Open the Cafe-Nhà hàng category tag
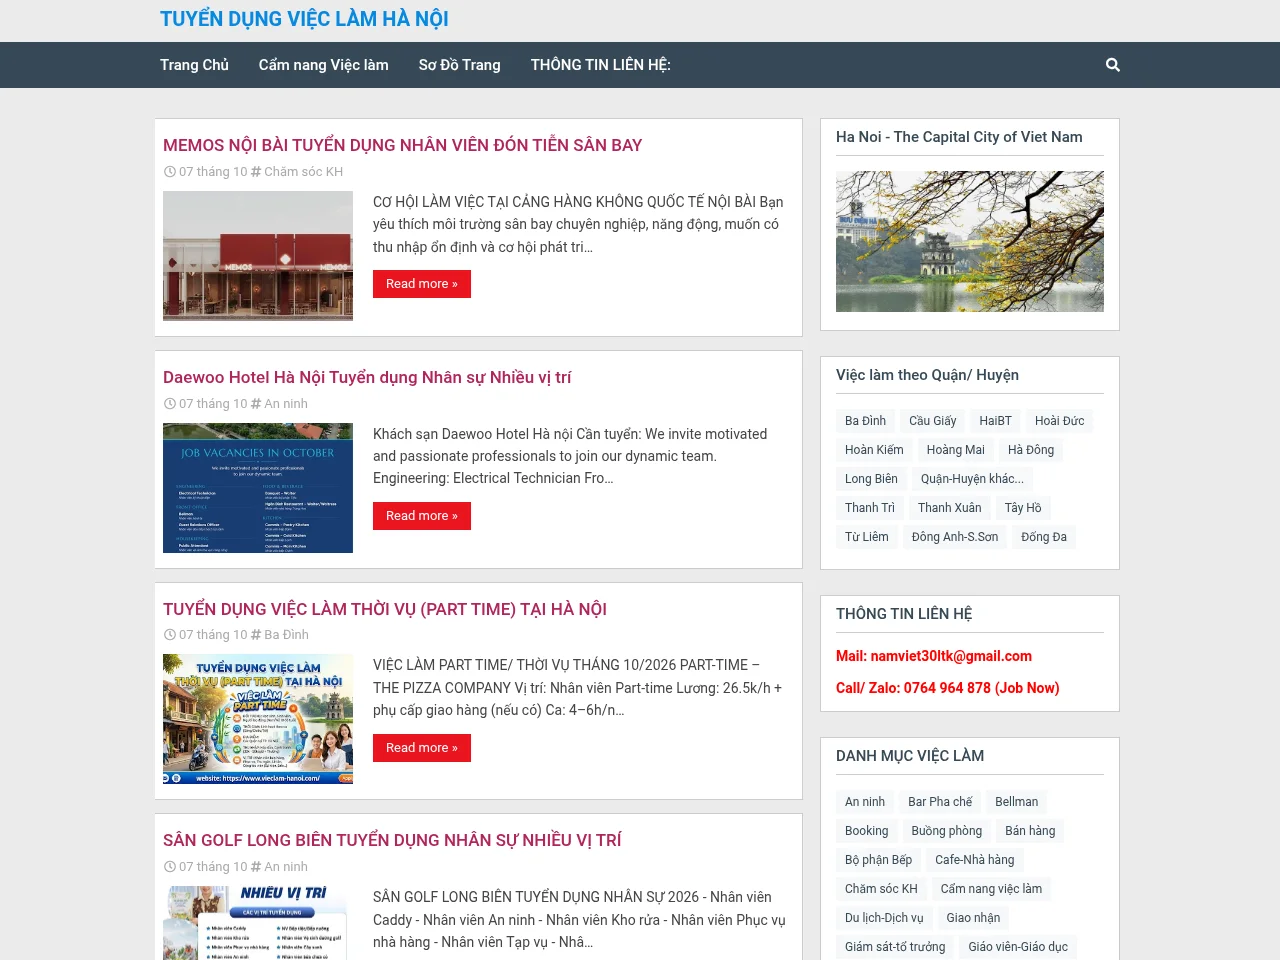This screenshot has height=960, width=1280. (x=975, y=860)
